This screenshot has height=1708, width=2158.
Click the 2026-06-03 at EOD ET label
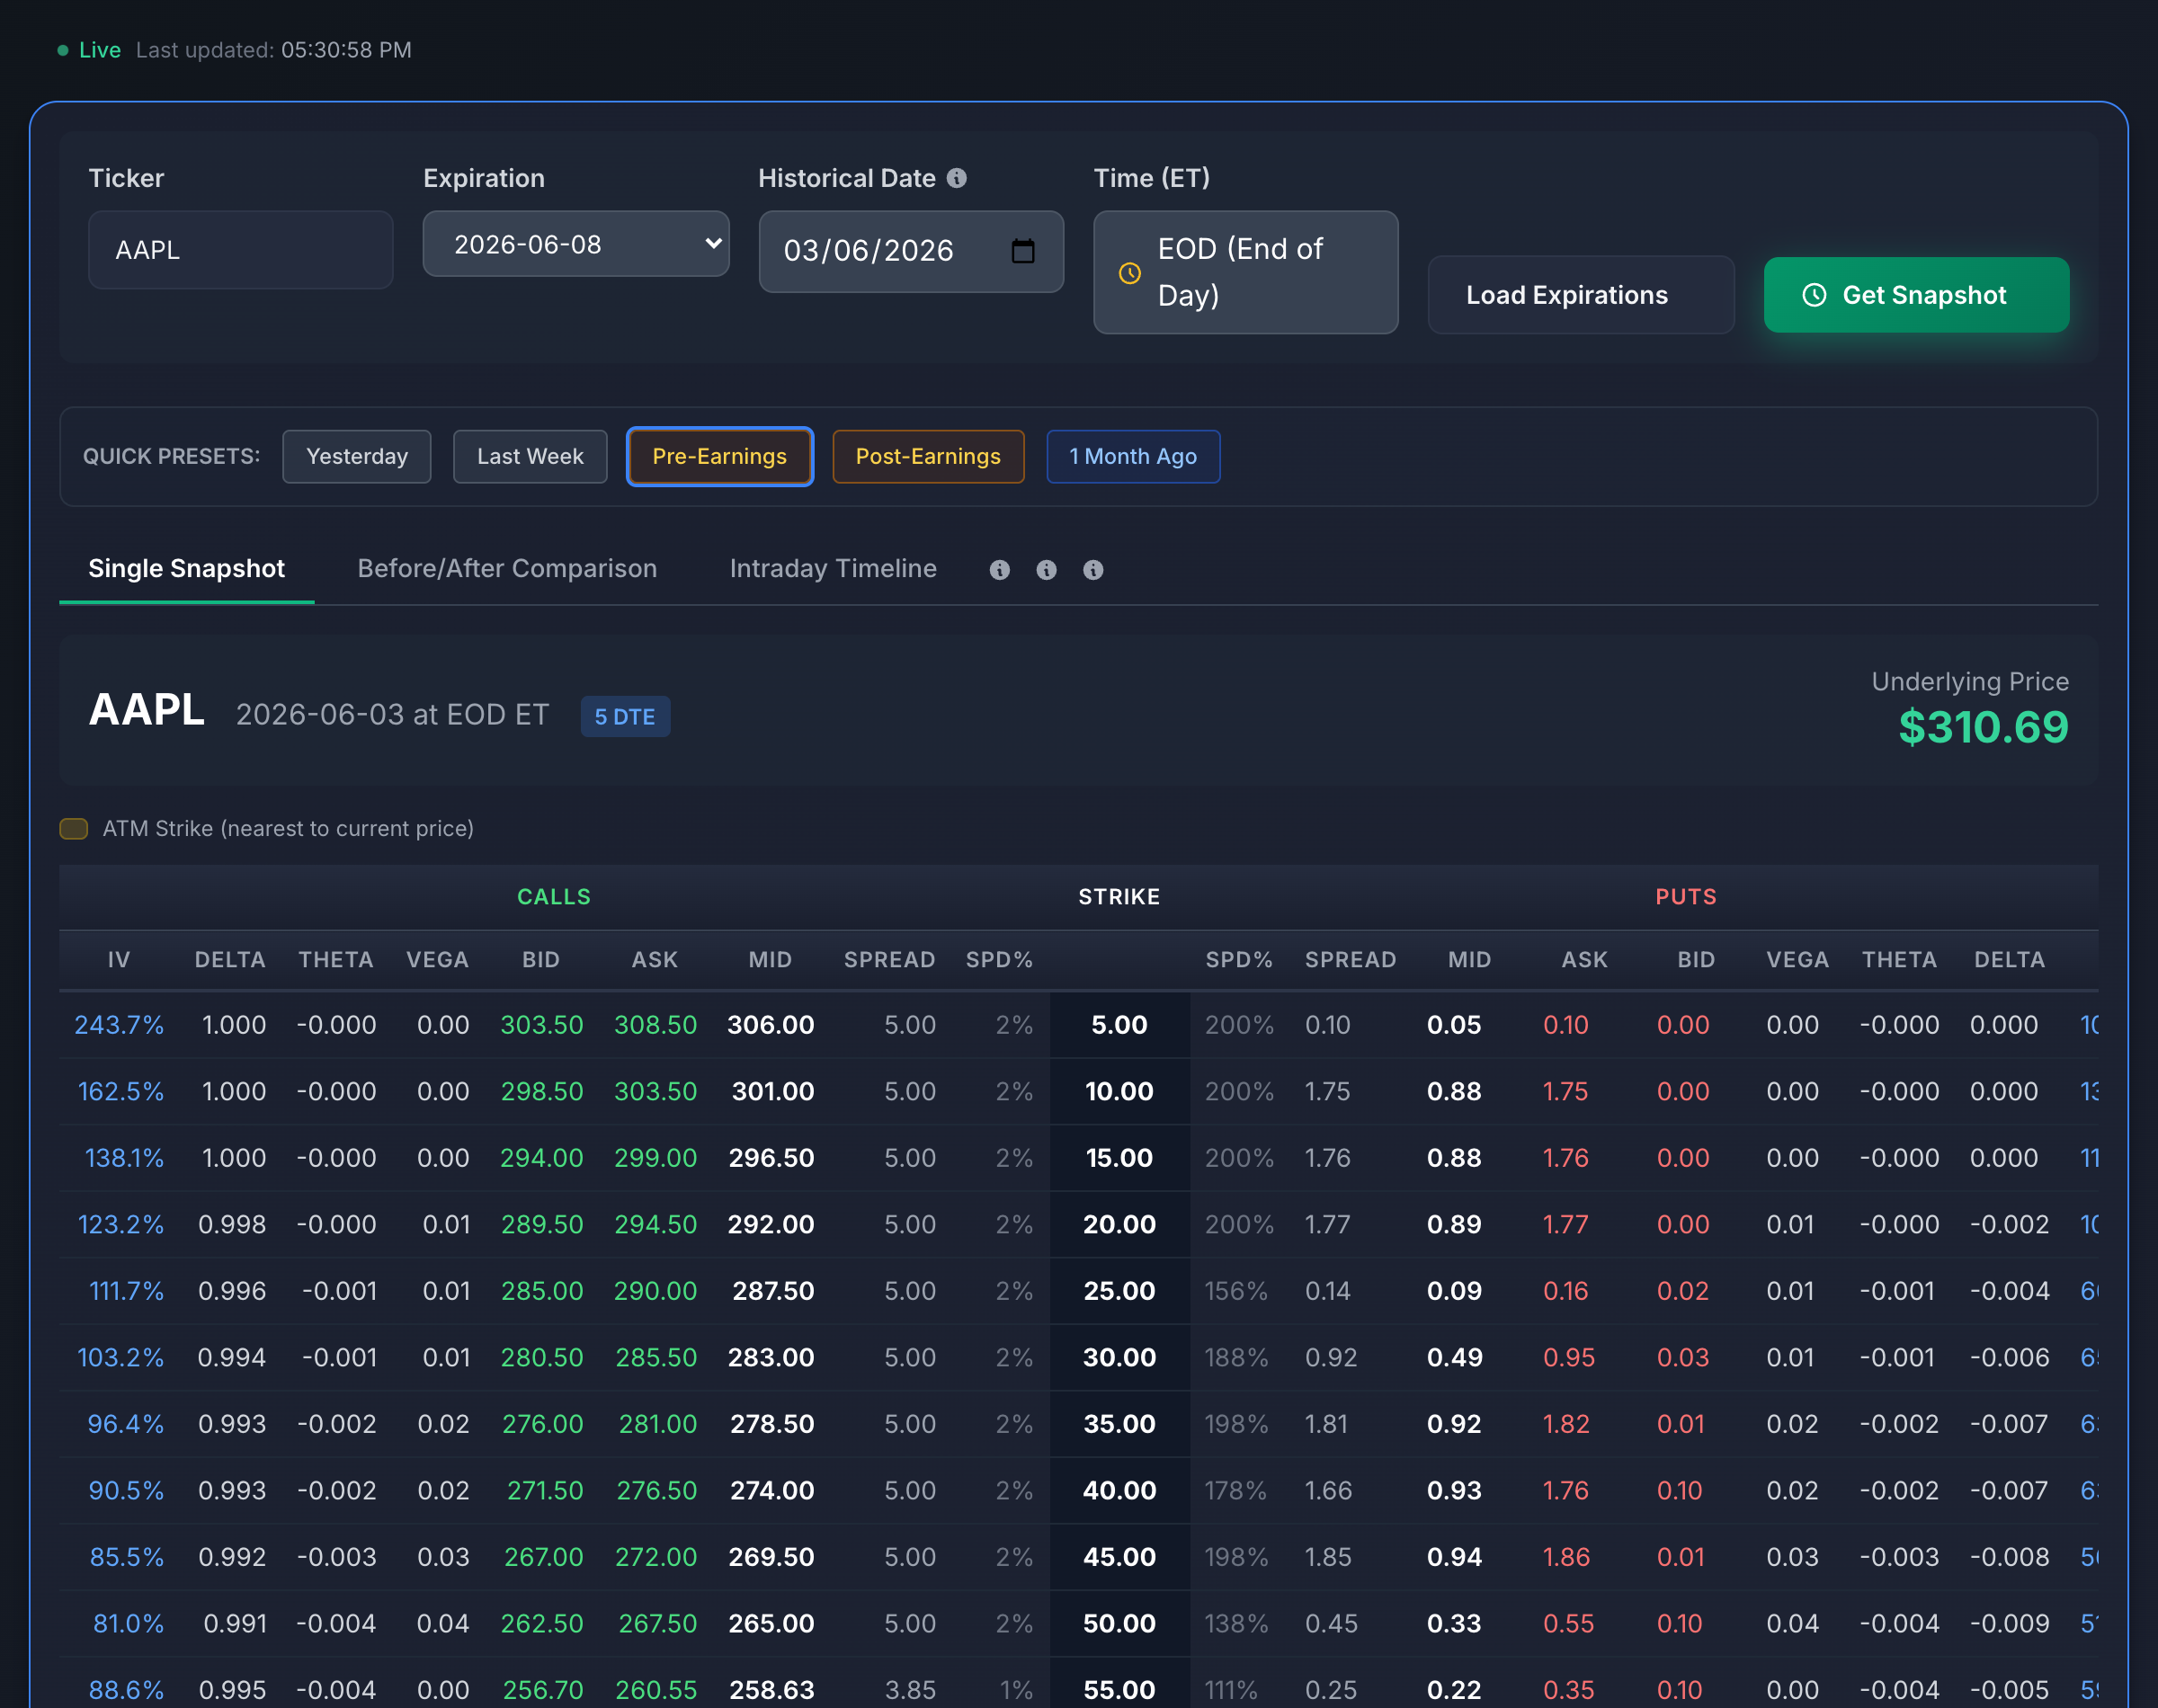click(392, 715)
